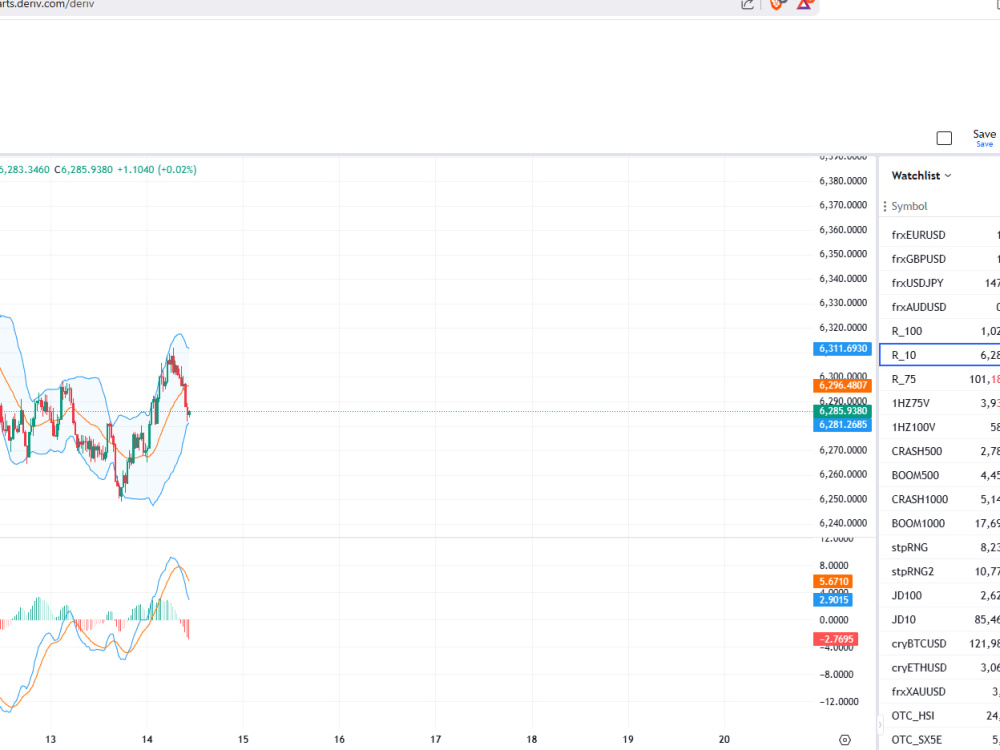Click the orange Bollinger basis label 6,296.4807

pos(842,385)
